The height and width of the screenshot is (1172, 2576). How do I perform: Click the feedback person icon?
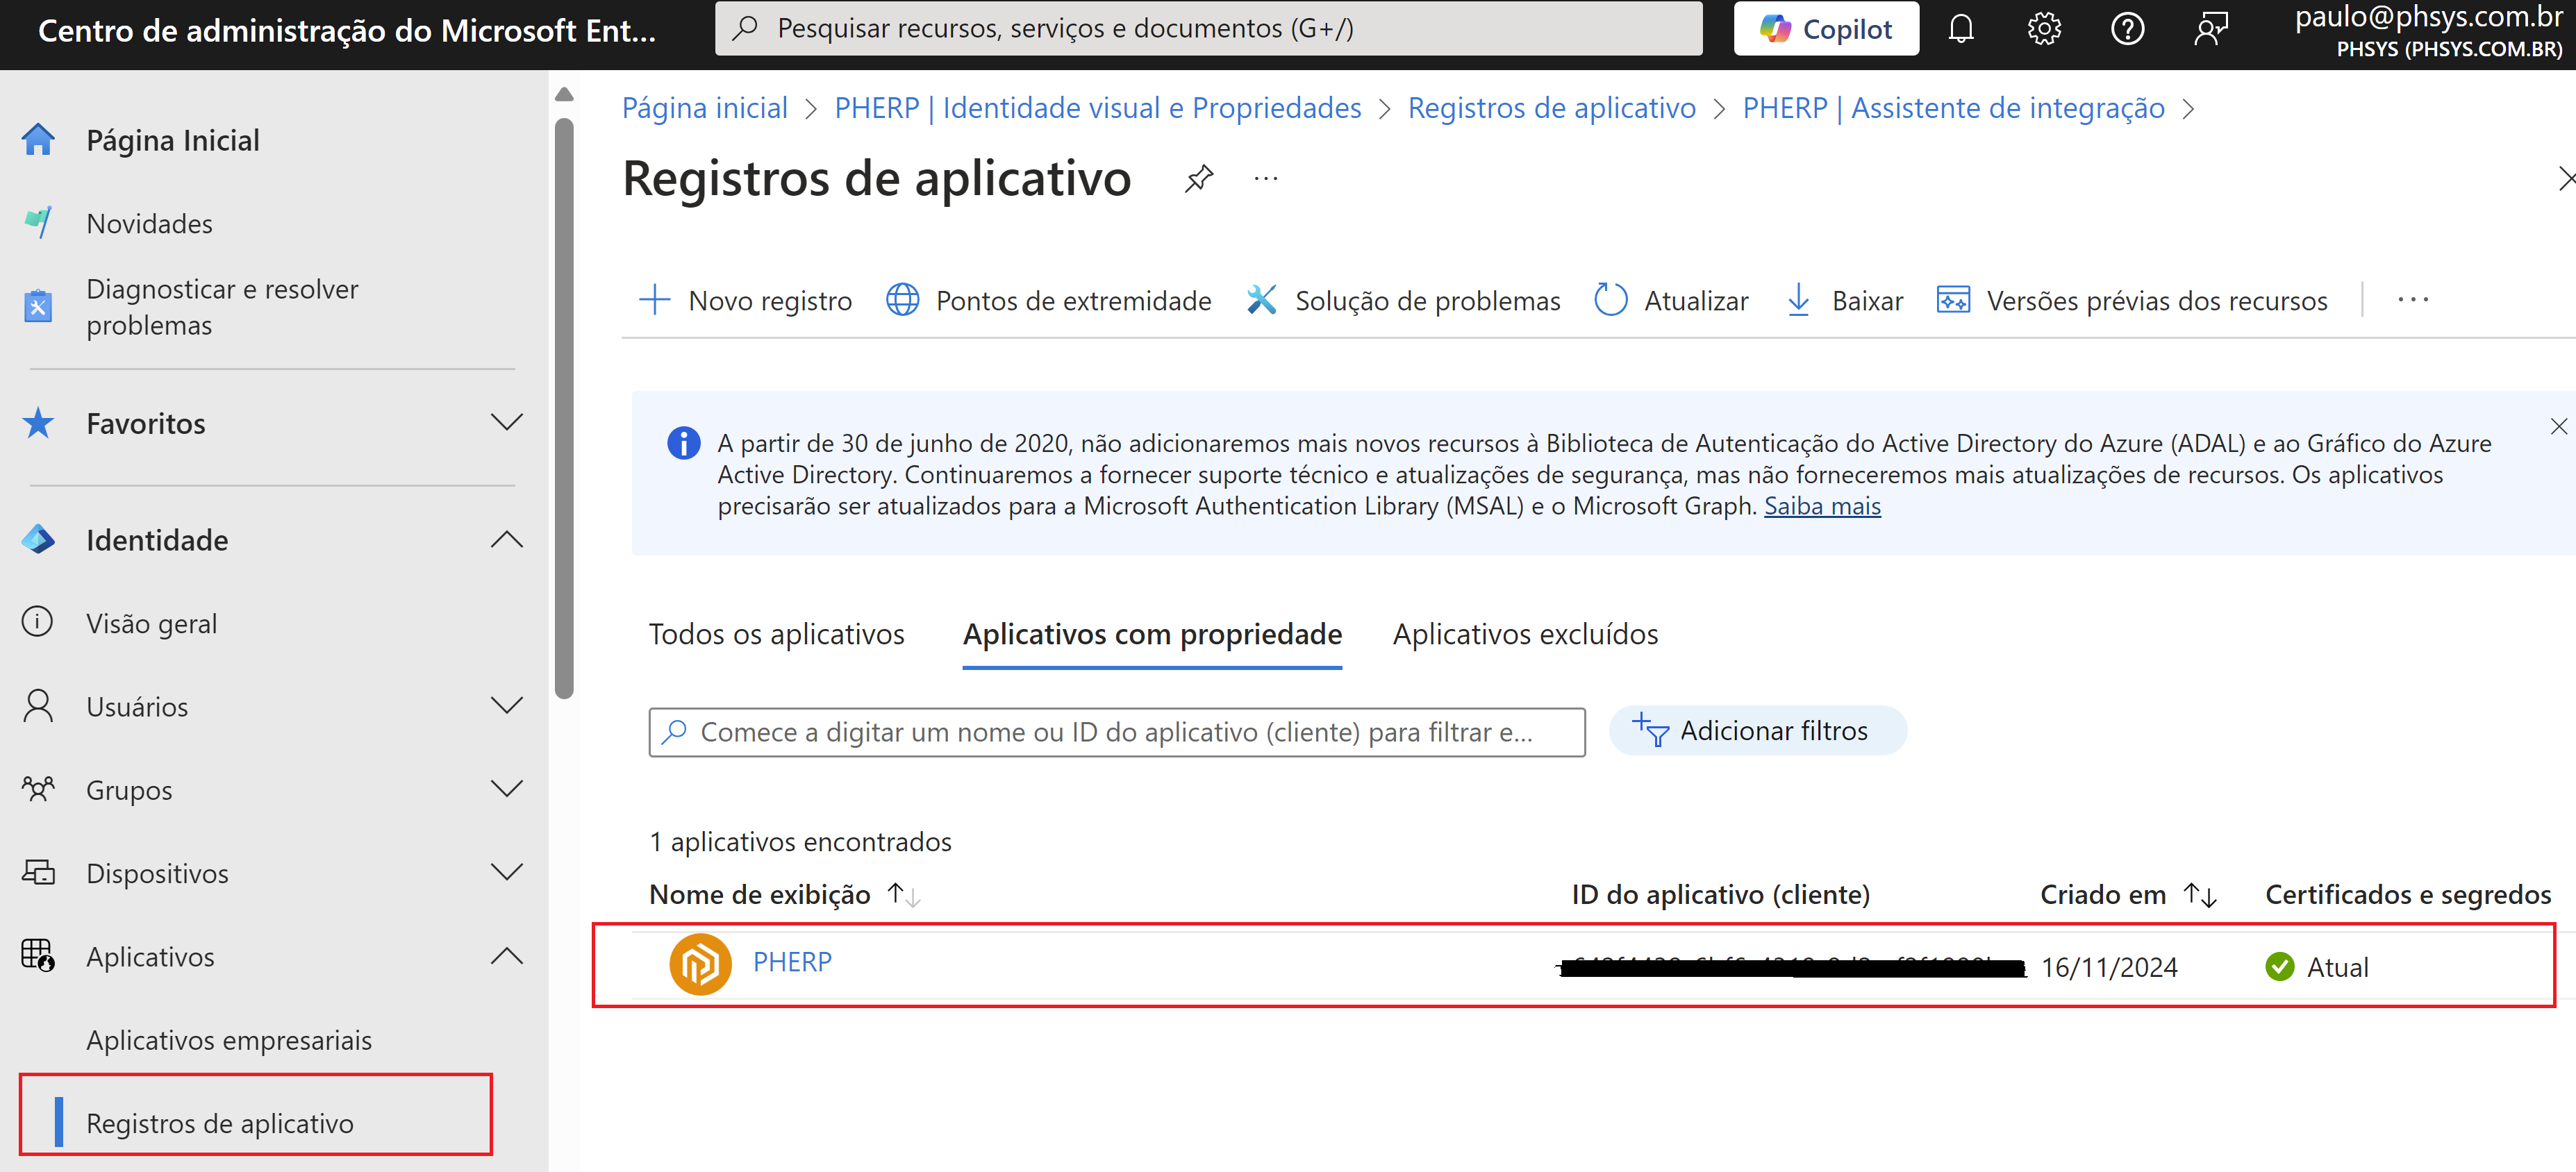(x=2210, y=29)
